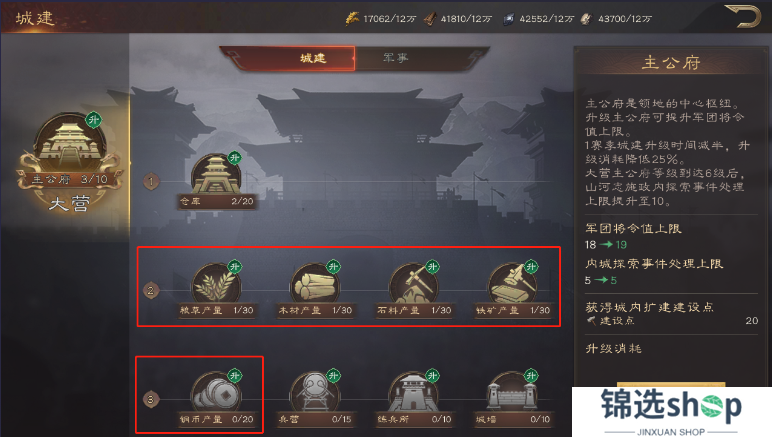Click the 建设点 construction points hammer icon
The height and width of the screenshot is (437, 772).
click(x=592, y=321)
